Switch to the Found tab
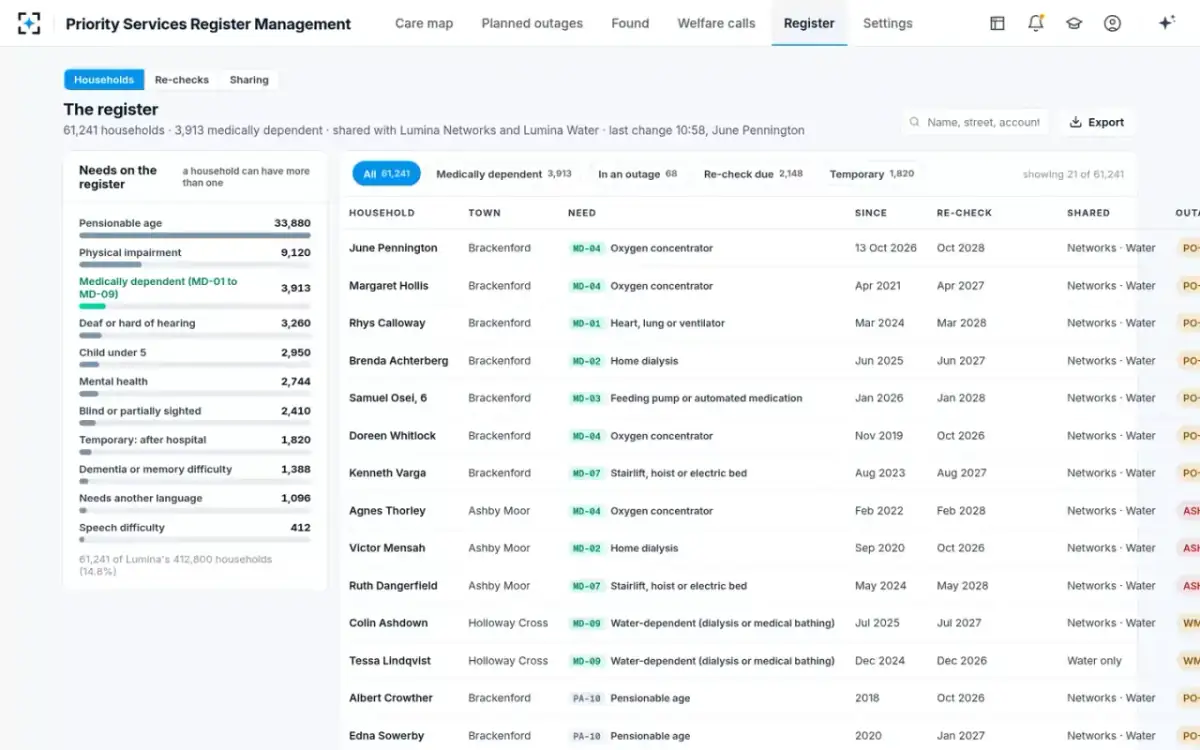Screen dimensions: 1200x750 [630, 23]
